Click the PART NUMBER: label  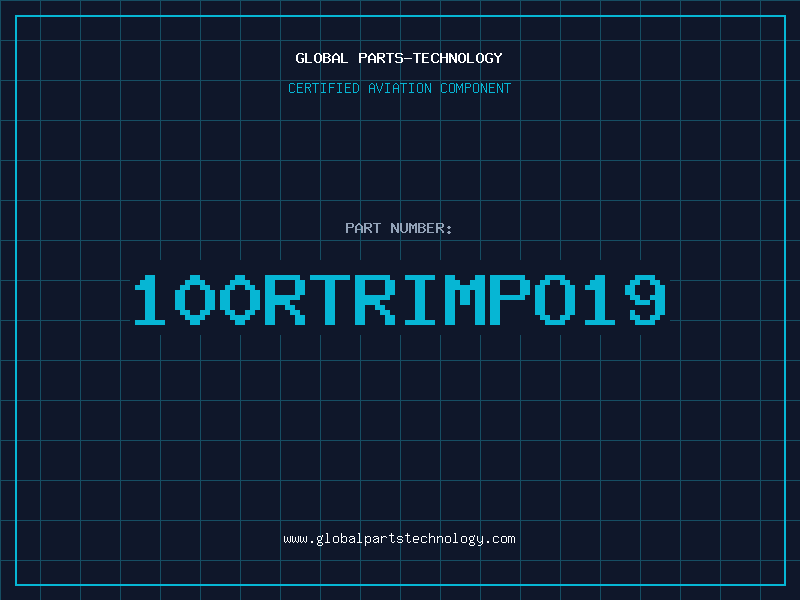click(398, 228)
